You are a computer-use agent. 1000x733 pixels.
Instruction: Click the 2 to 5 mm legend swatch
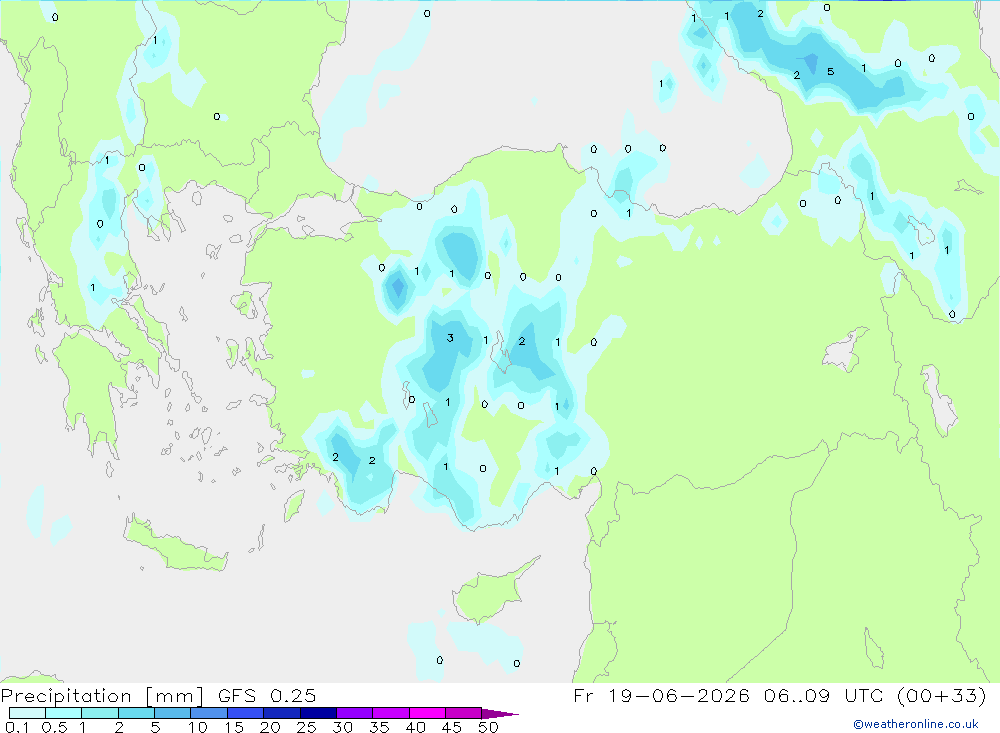click(136, 713)
